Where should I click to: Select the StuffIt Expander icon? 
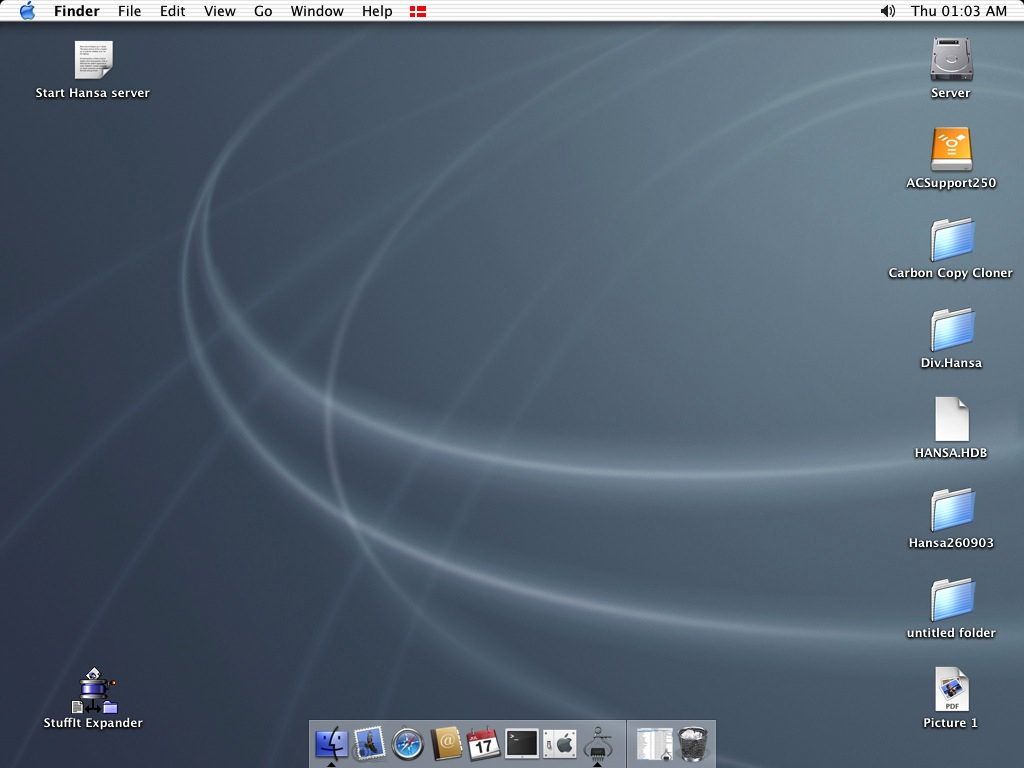94,690
